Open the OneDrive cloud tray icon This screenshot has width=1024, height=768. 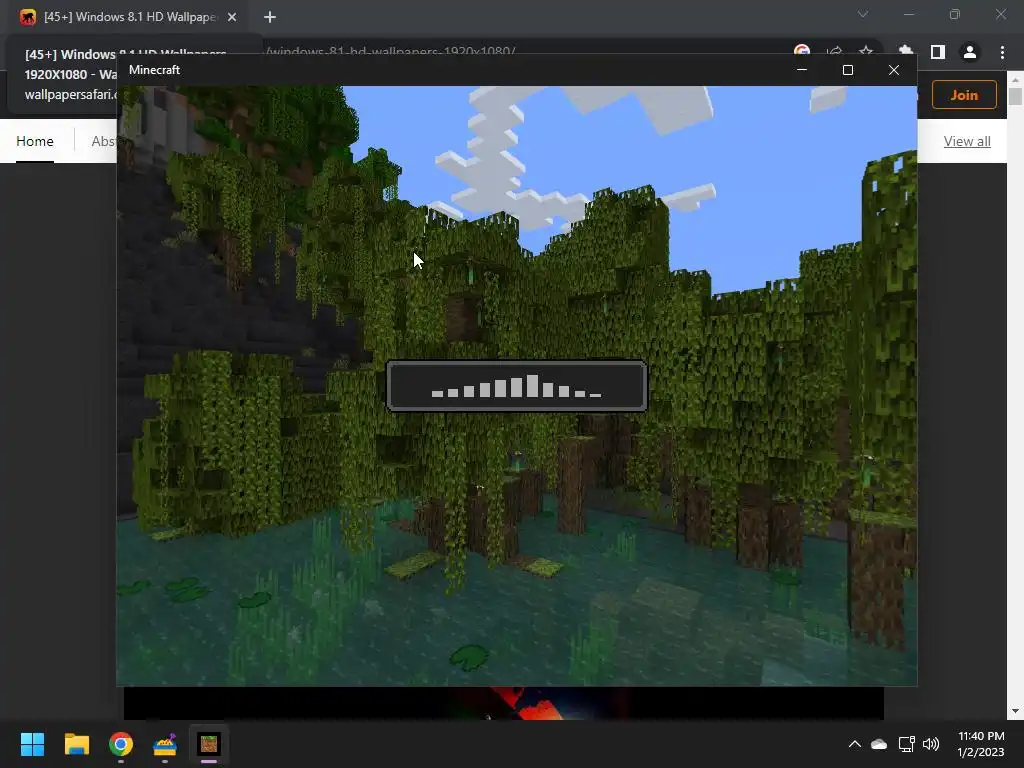pyautogui.click(x=879, y=744)
